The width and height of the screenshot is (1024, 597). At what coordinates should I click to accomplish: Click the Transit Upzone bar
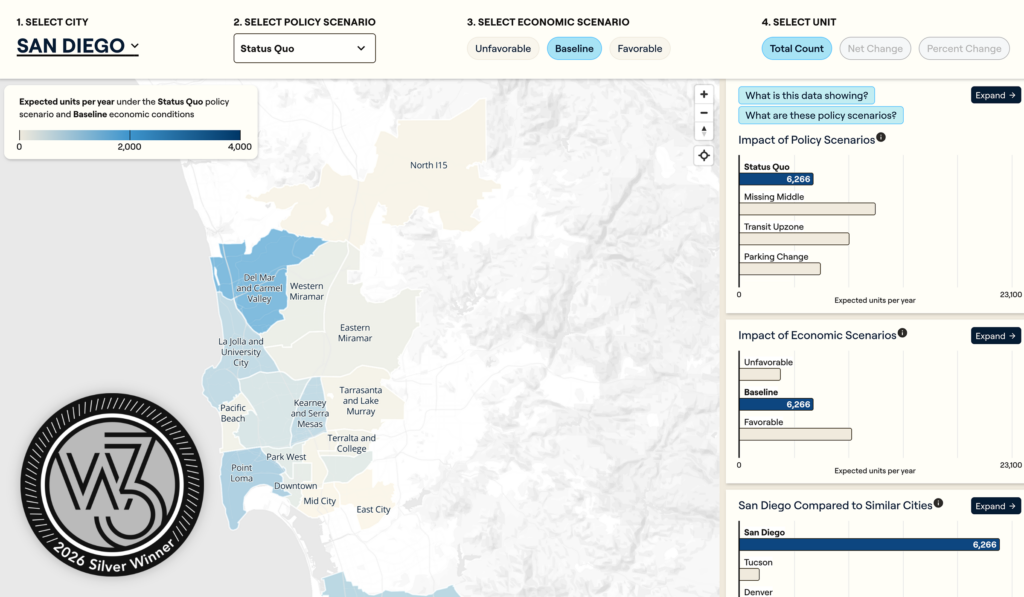[x=794, y=239]
